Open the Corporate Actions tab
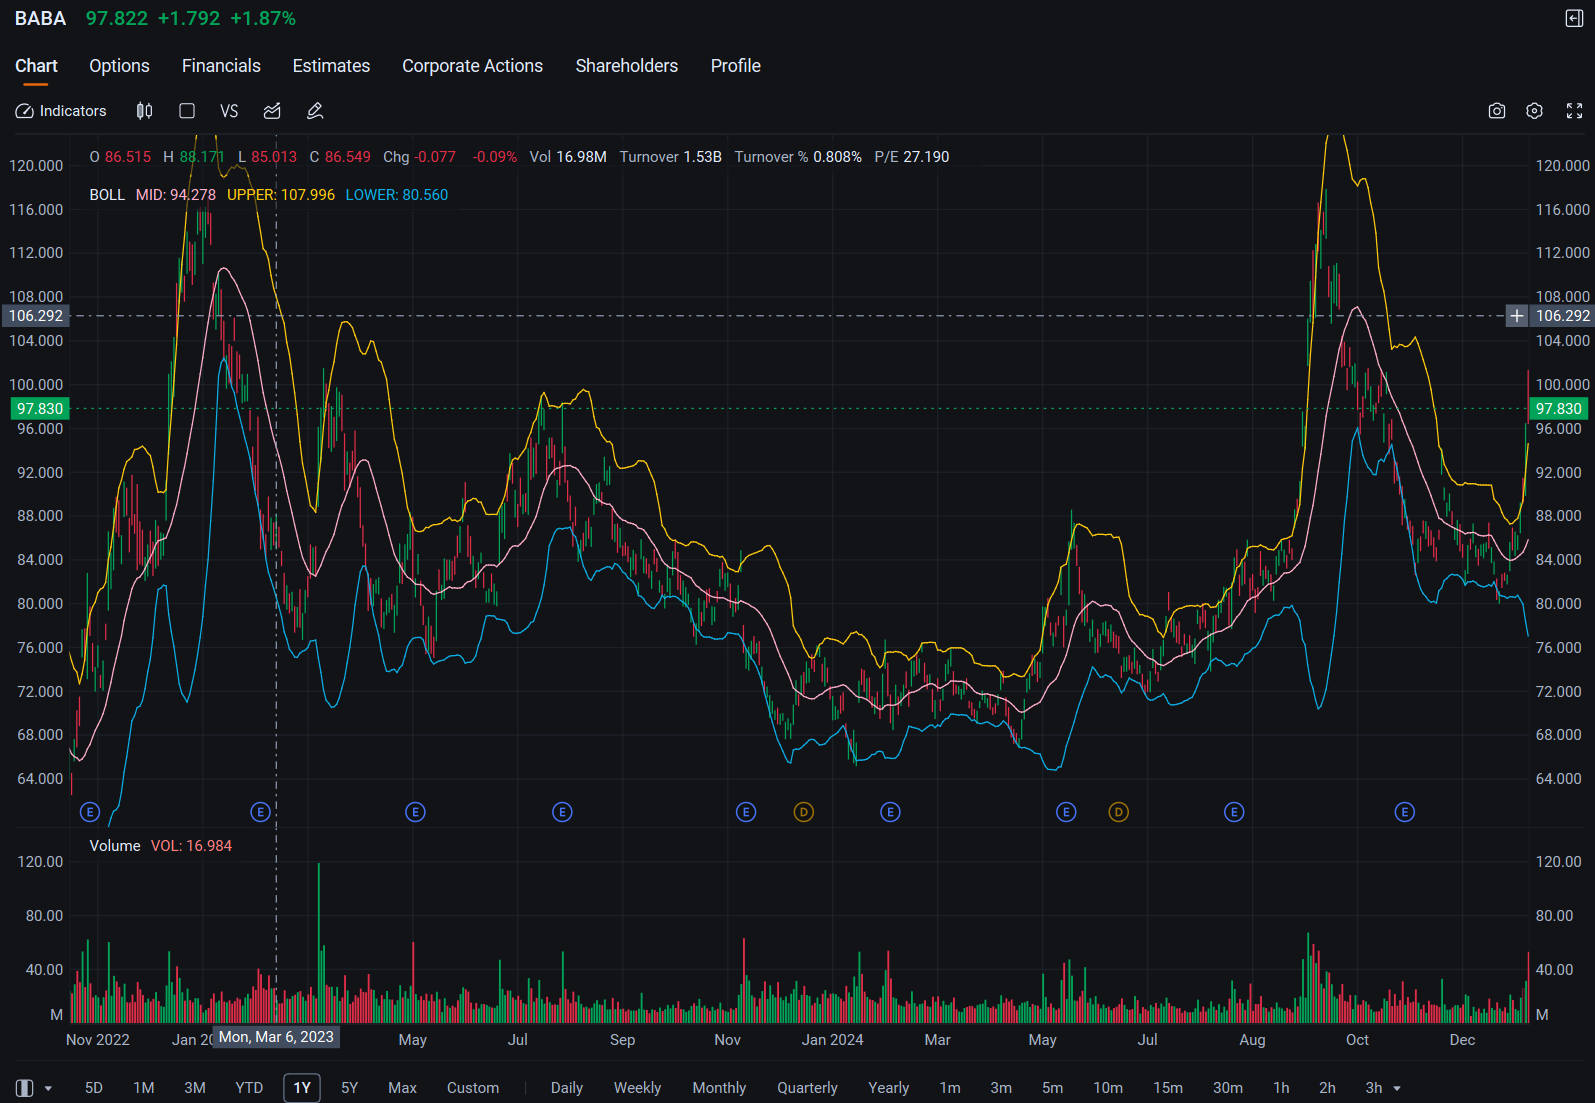1595x1103 pixels. [472, 66]
